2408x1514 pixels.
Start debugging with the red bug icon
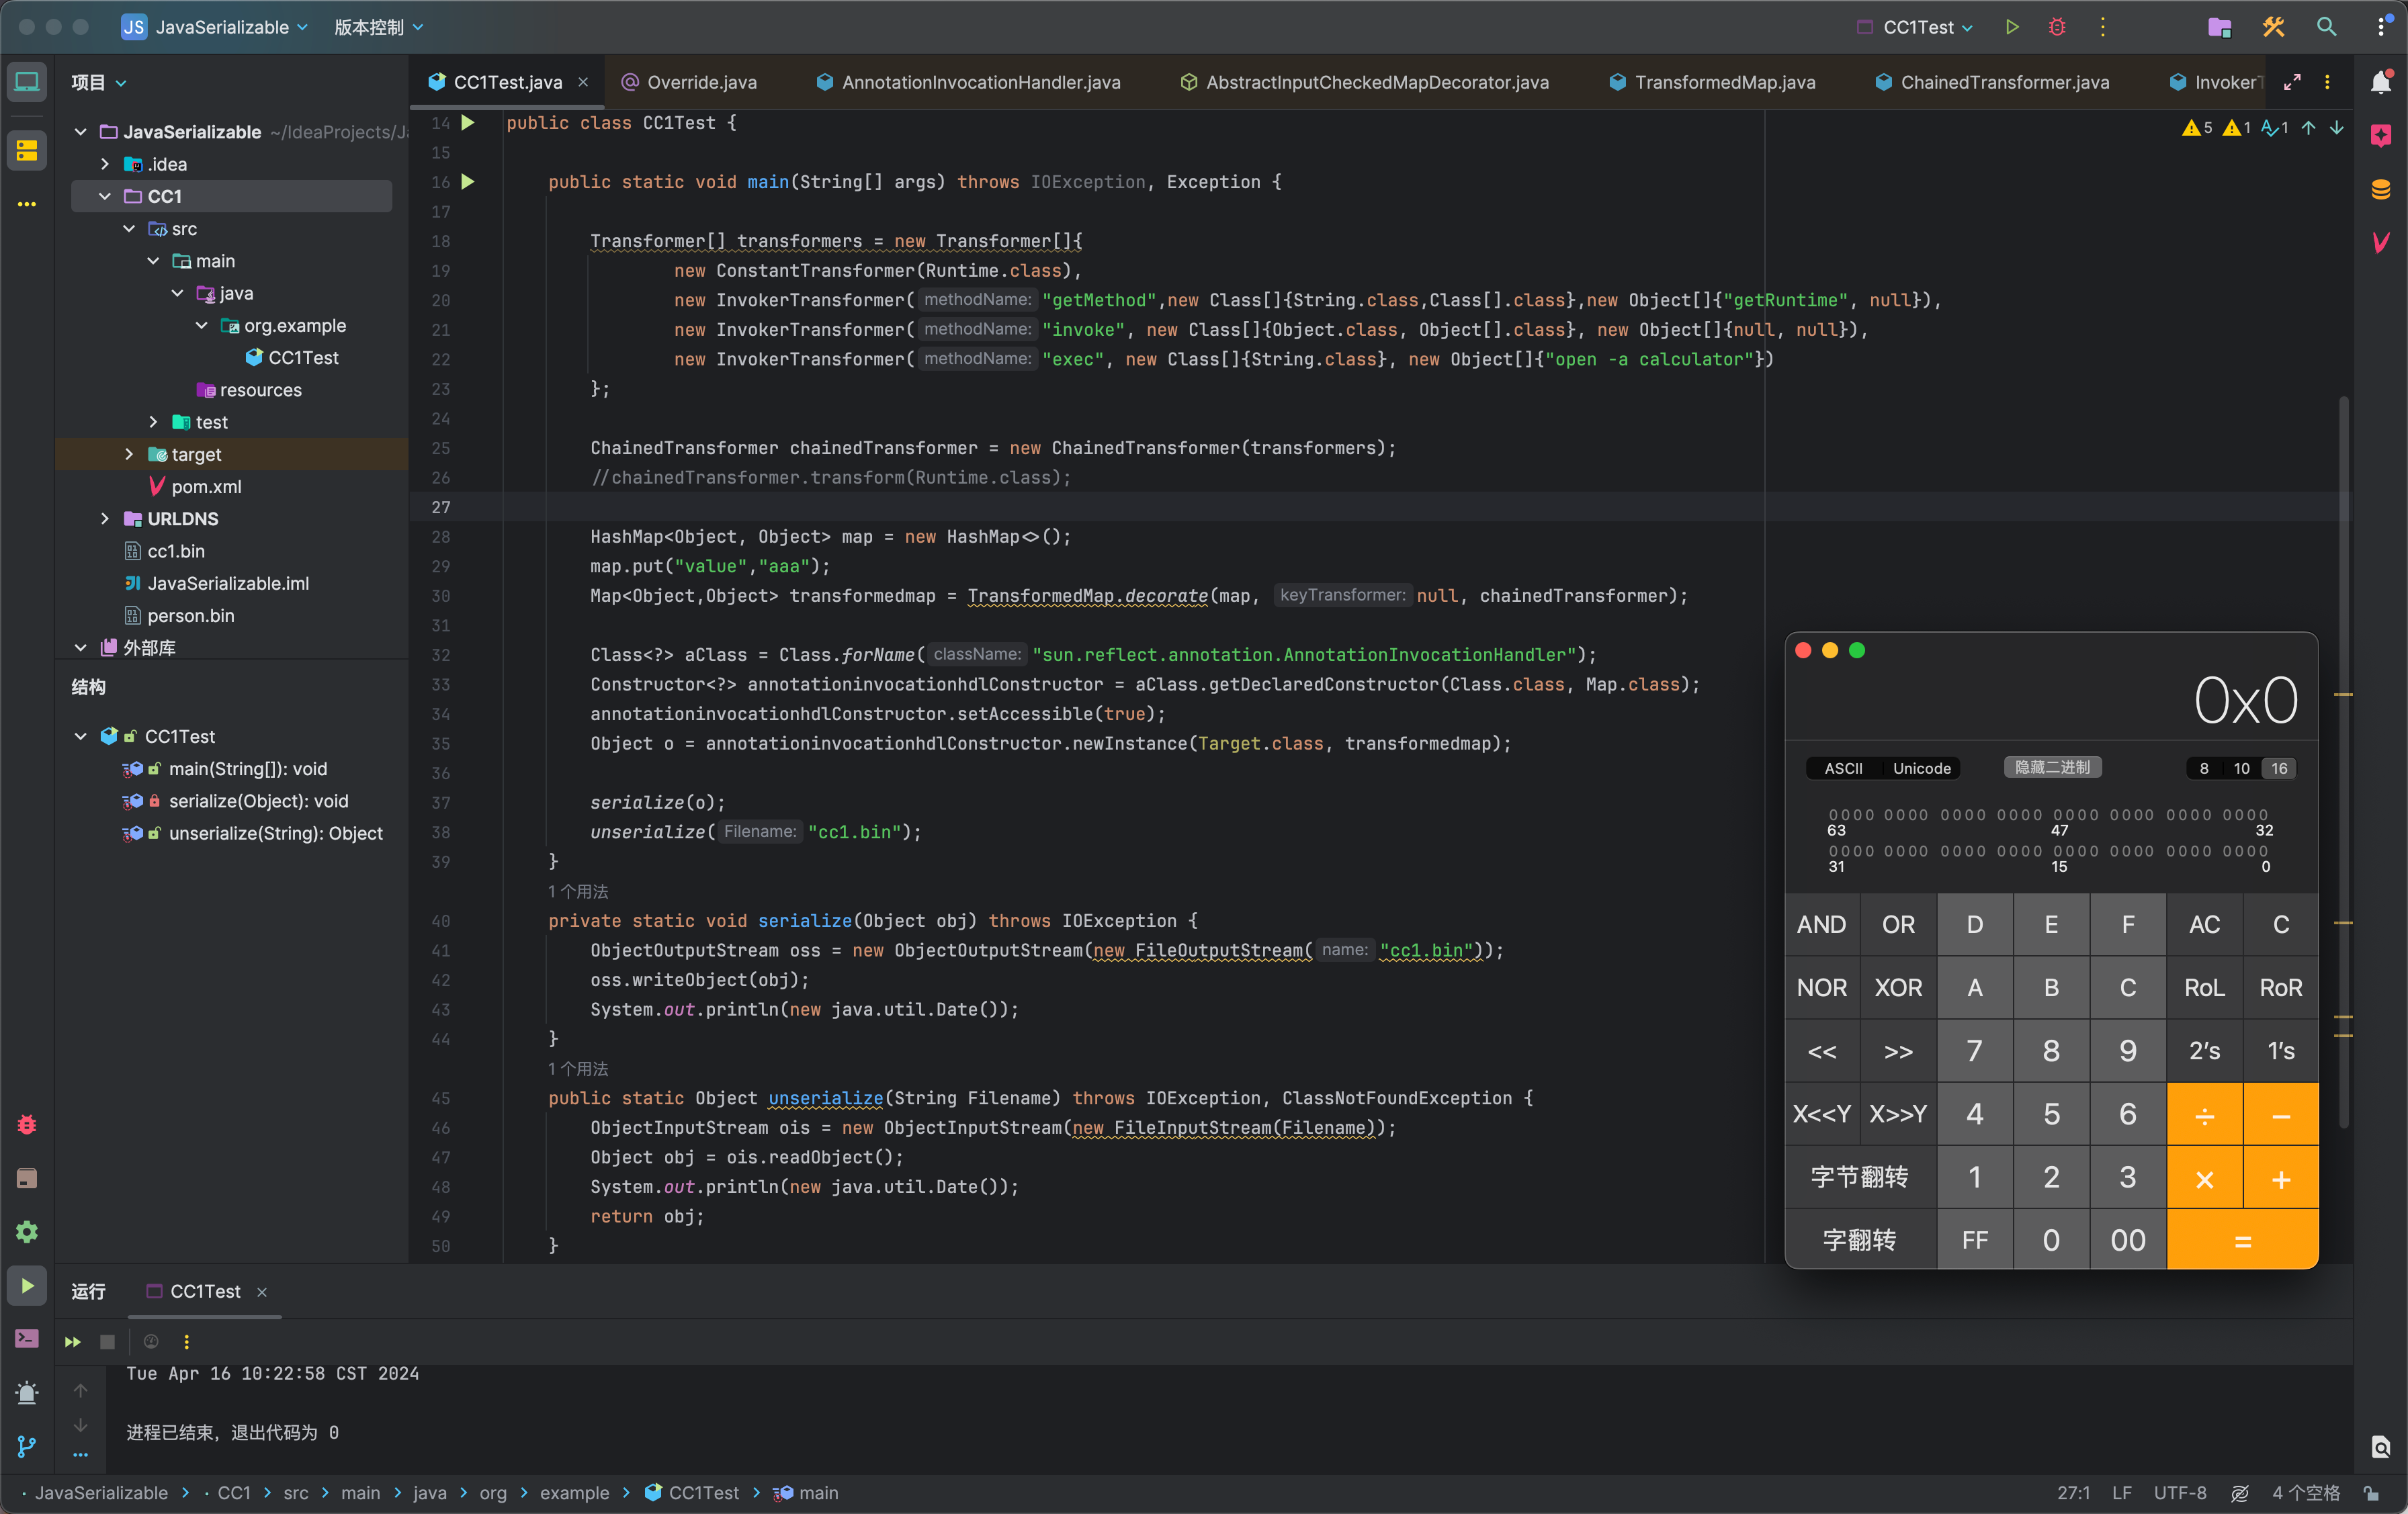(x=2057, y=27)
